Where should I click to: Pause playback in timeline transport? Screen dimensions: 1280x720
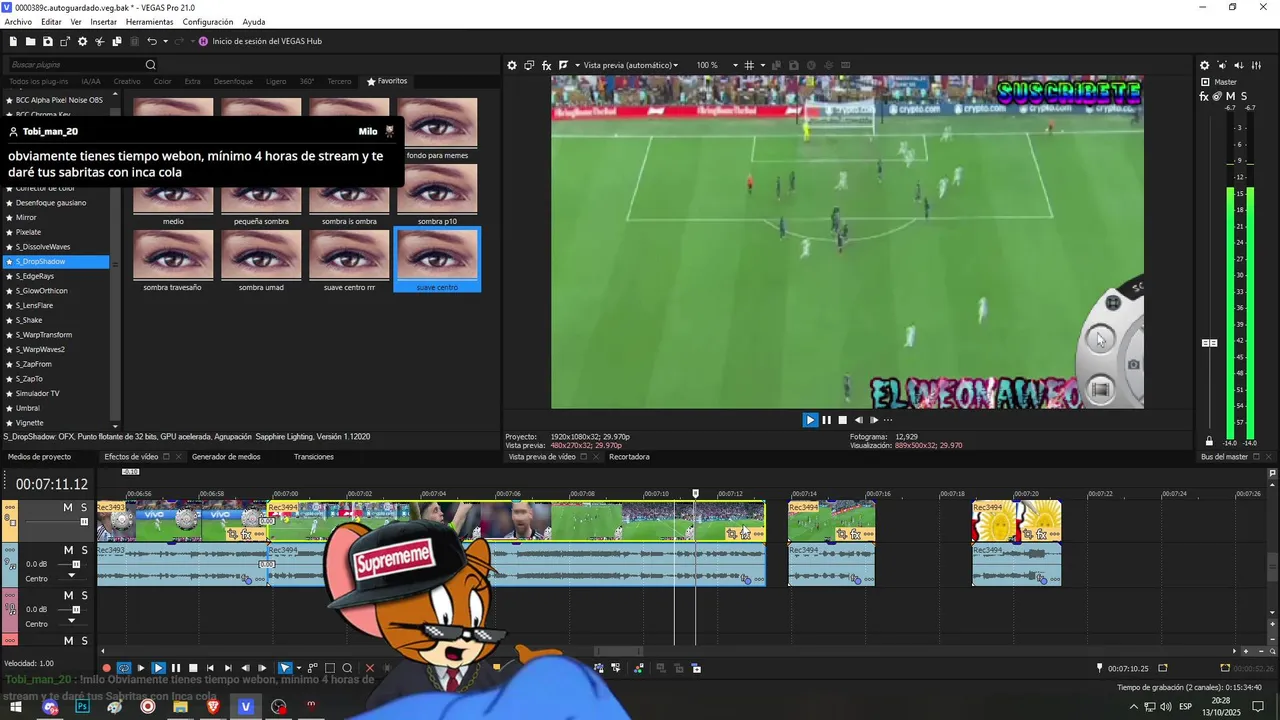(176, 668)
